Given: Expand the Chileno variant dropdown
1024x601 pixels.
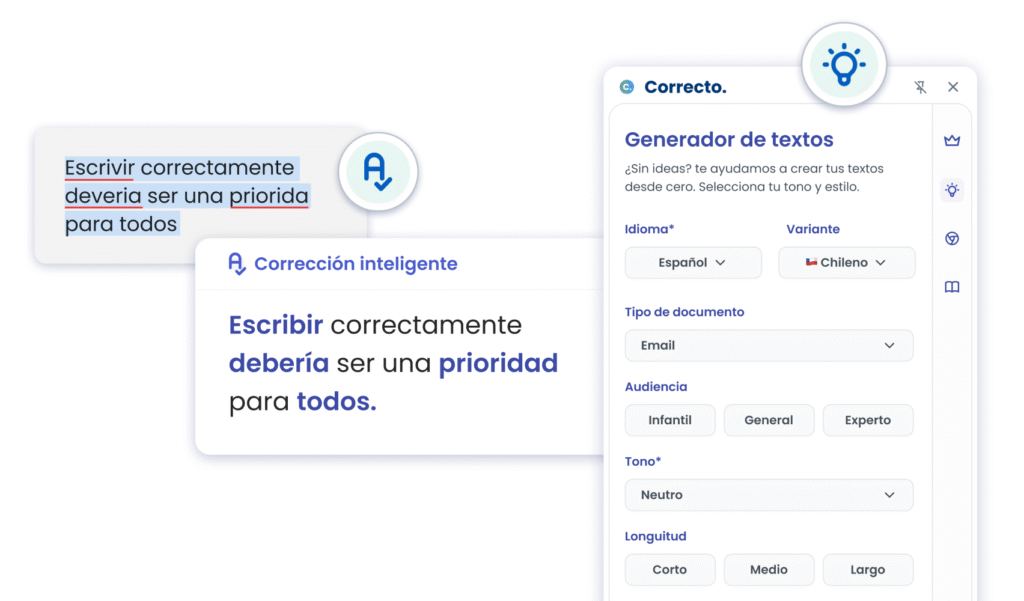Looking at the screenshot, I should click(x=847, y=263).
